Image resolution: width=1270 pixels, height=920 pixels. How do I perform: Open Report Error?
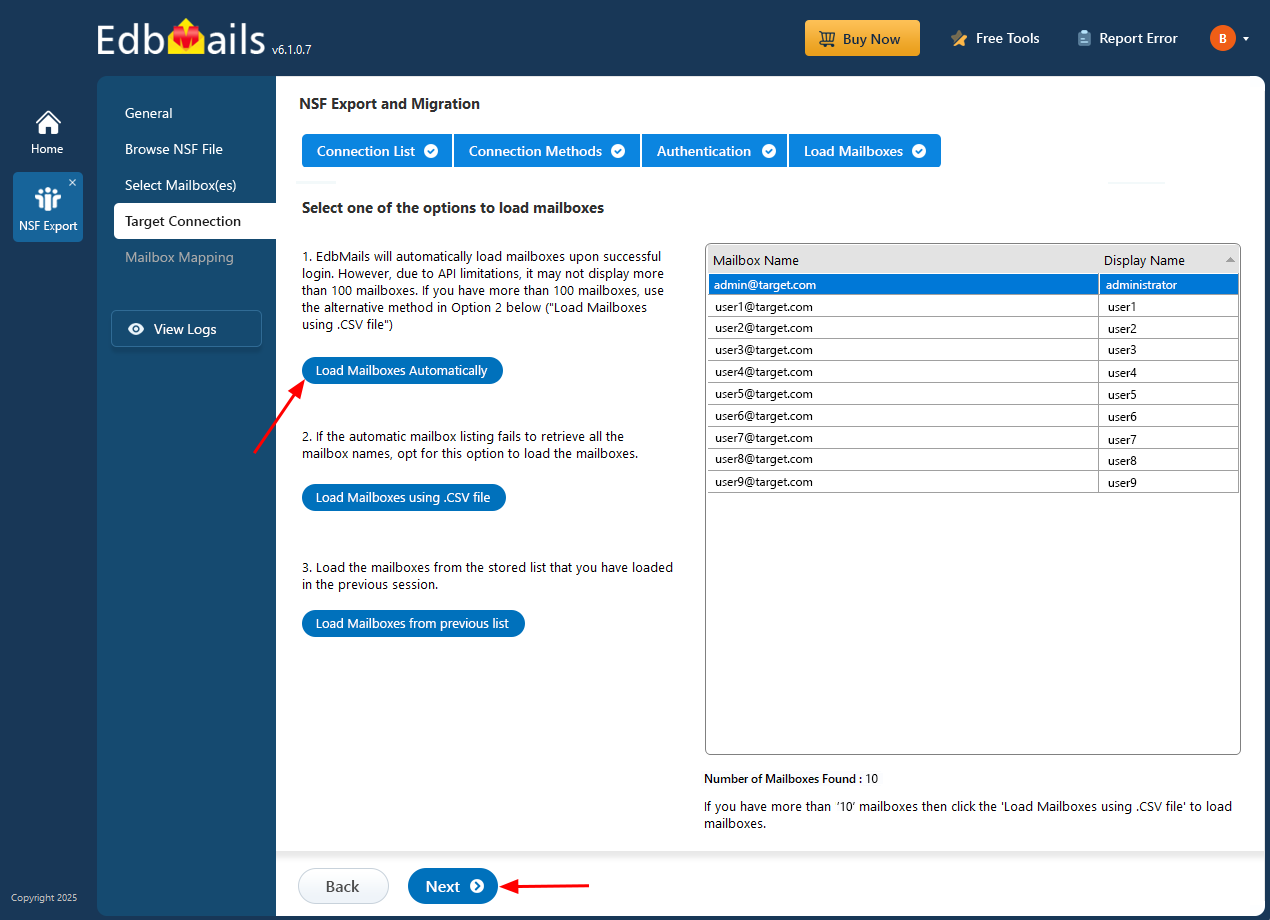coord(1127,39)
